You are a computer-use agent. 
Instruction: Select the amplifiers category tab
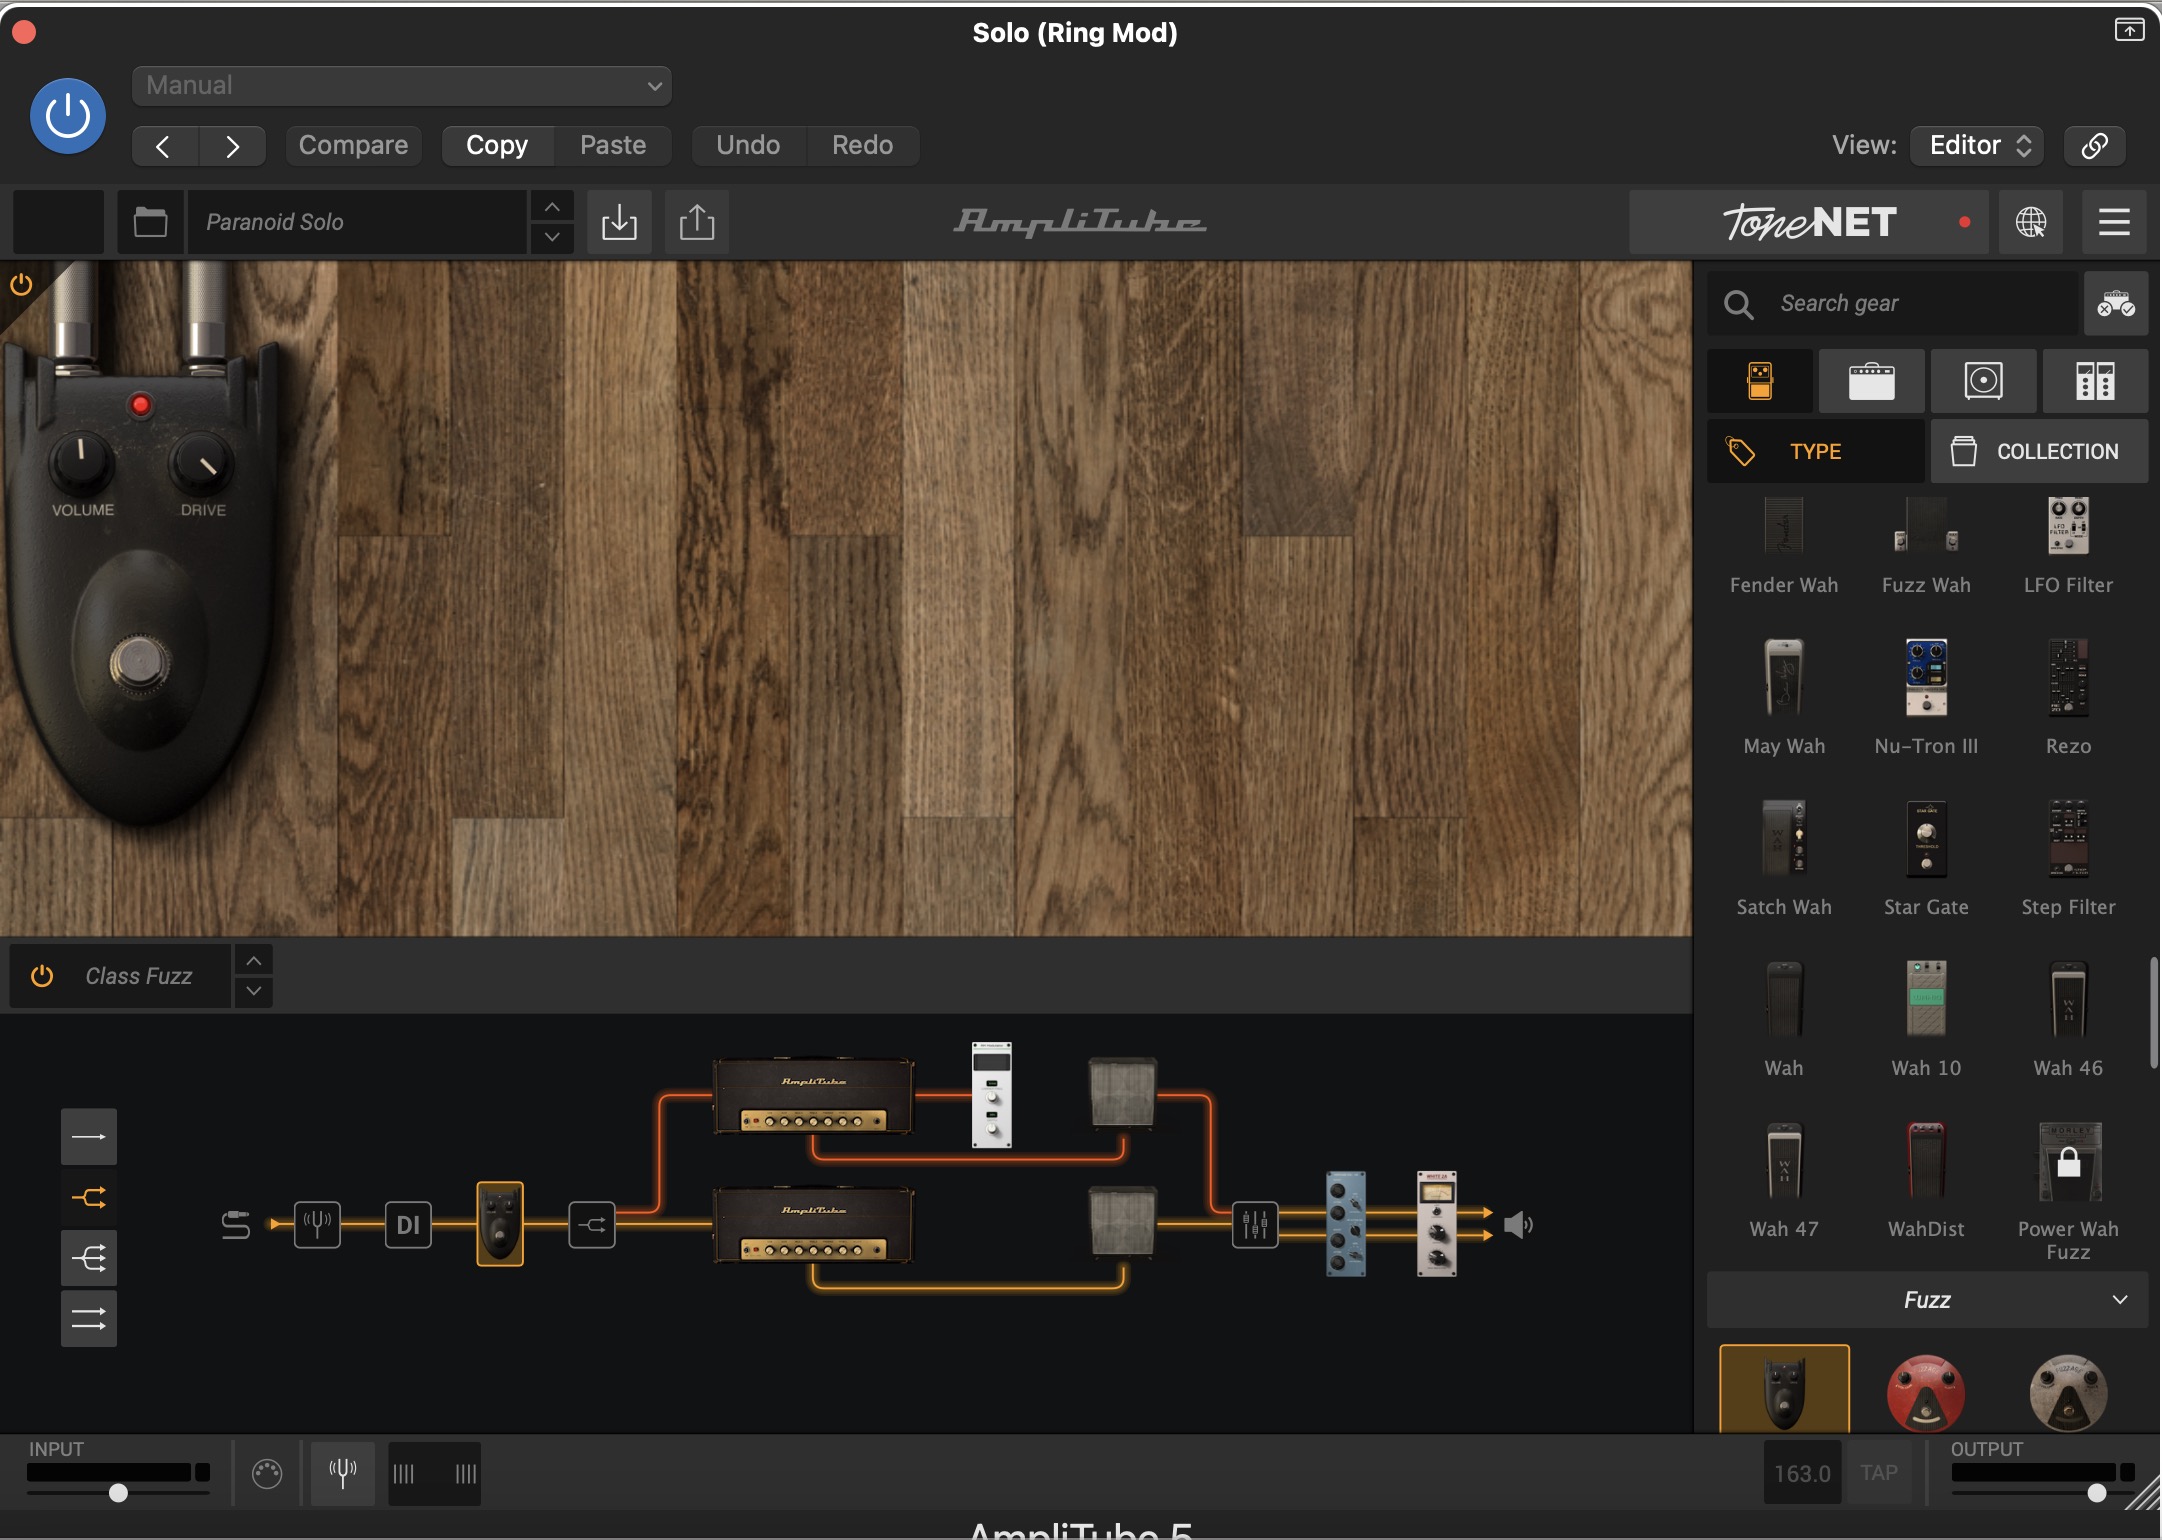click(x=1871, y=381)
